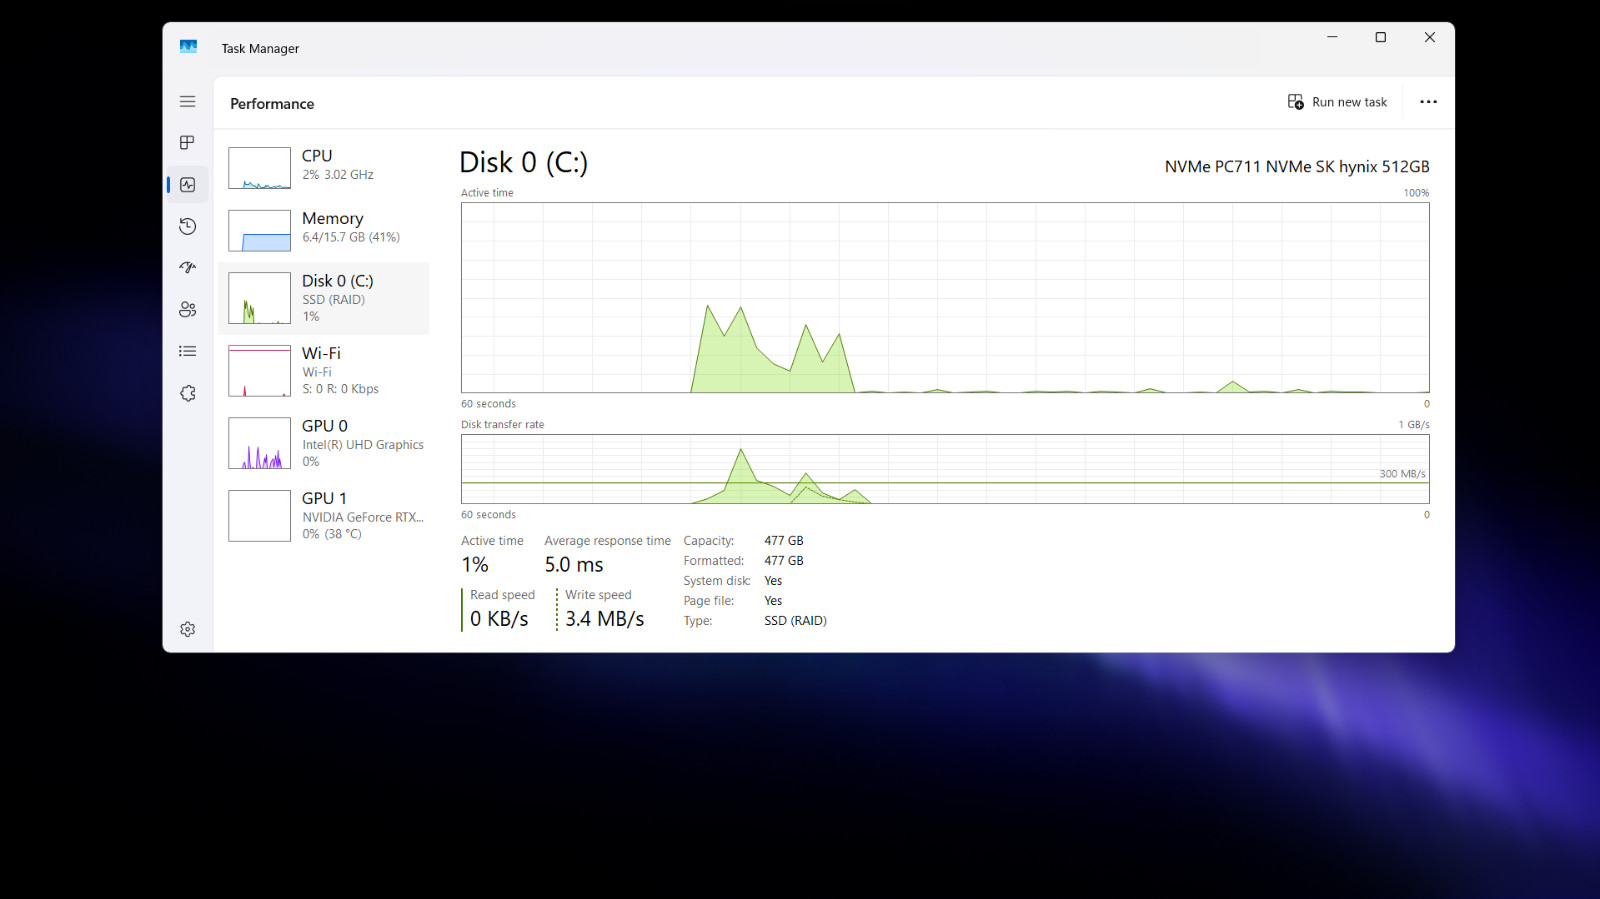Open the Users page icon
The image size is (1600, 899).
[187, 310]
